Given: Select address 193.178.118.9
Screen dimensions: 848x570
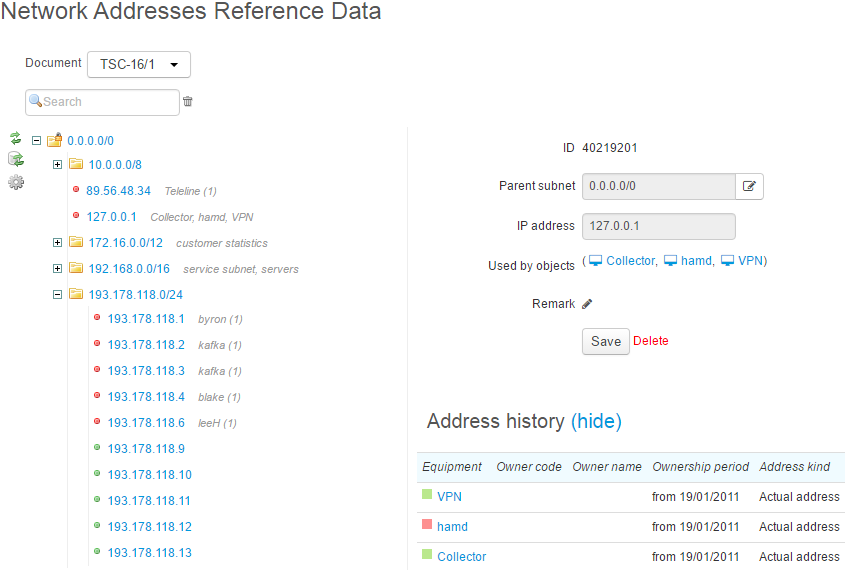Looking at the screenshot, I should (x=146, y=448).
